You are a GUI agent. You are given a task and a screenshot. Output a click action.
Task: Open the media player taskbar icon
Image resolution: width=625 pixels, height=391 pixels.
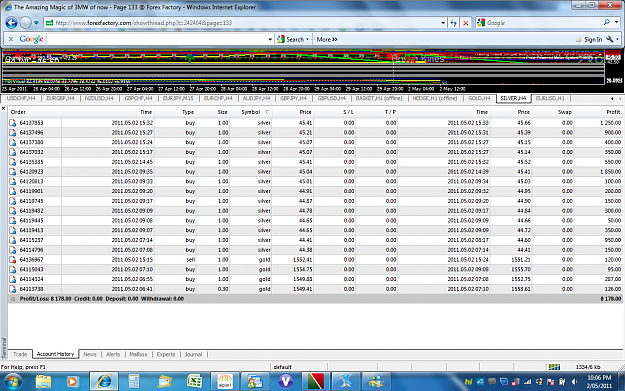[72, 382]
